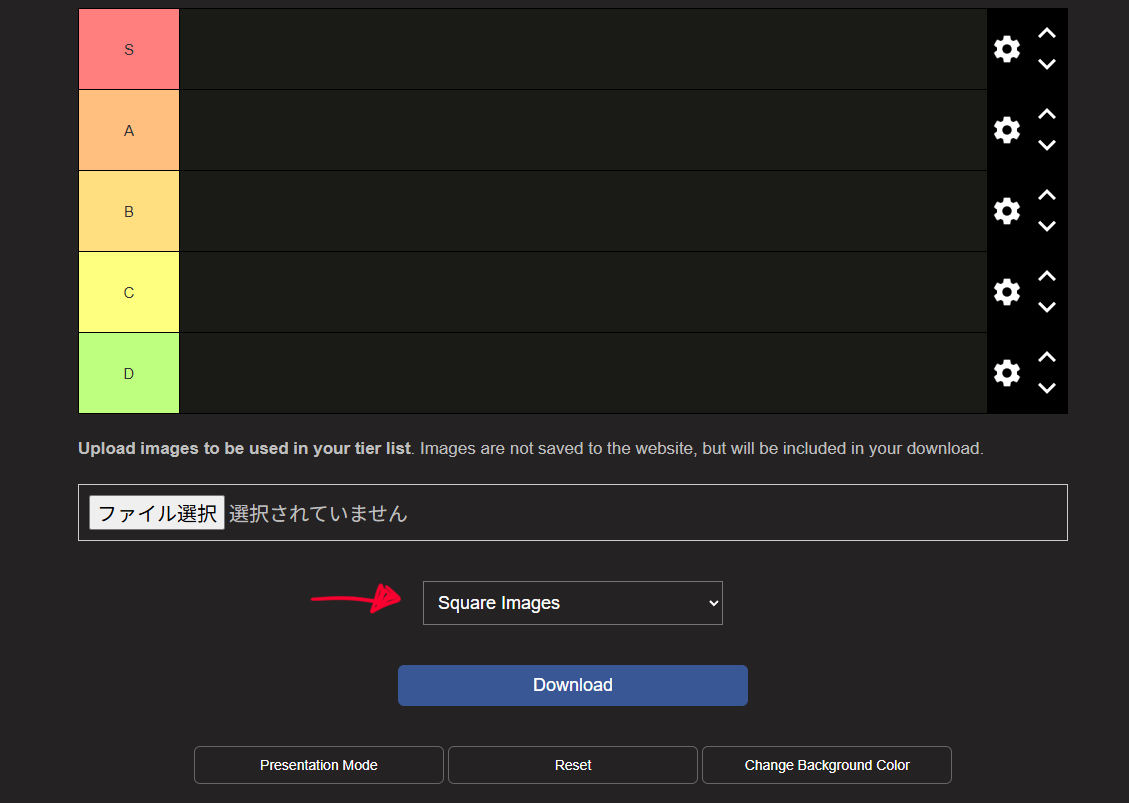
Task: Select the green D tier label
Action: click(129, 373)
